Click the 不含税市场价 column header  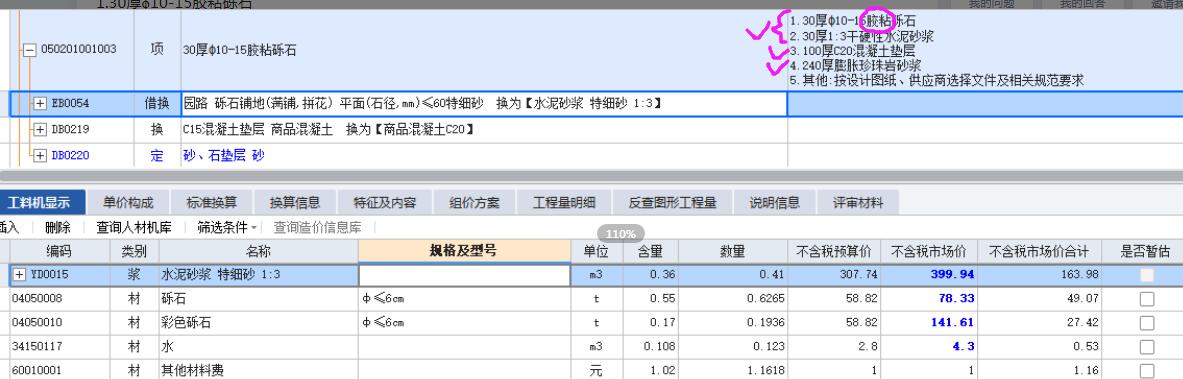pyautogui.click(x=930, y=251)
